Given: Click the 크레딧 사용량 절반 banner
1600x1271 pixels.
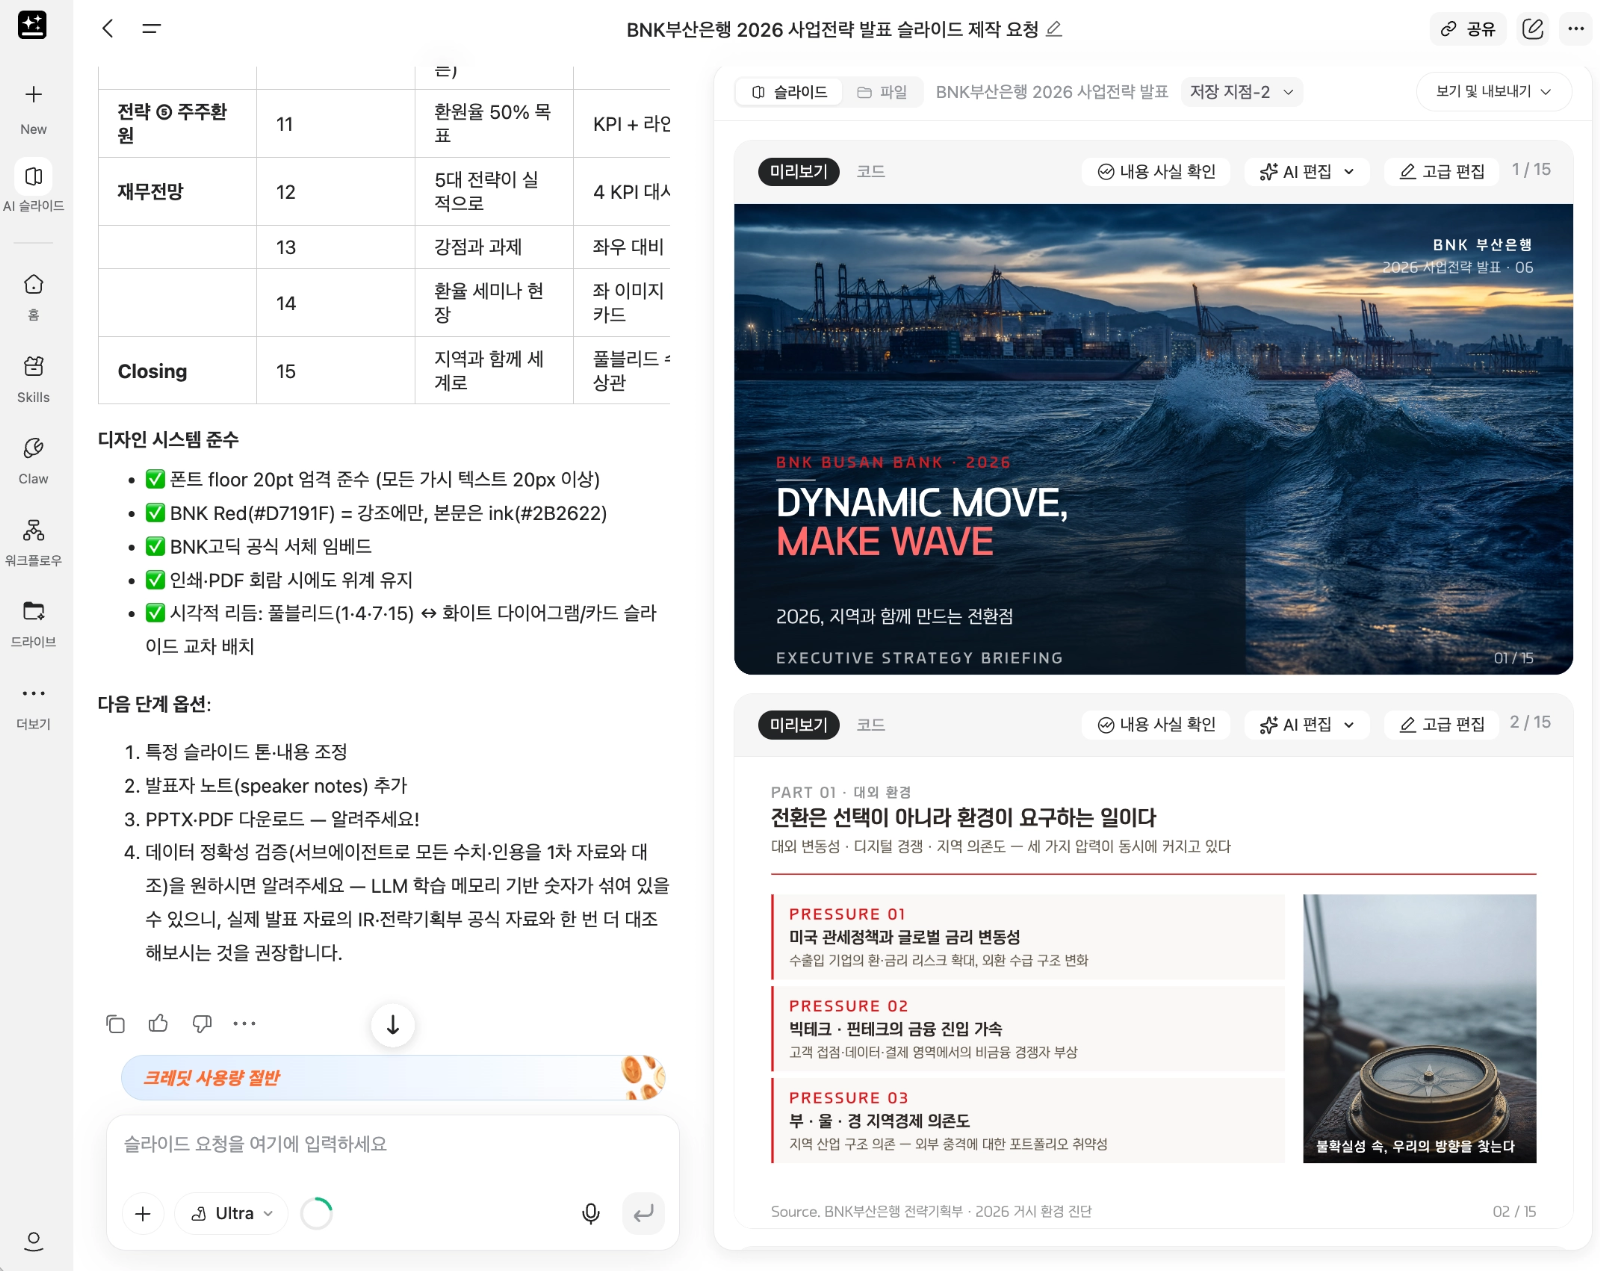Looking at the screenshot, I should click(393, 1078).
